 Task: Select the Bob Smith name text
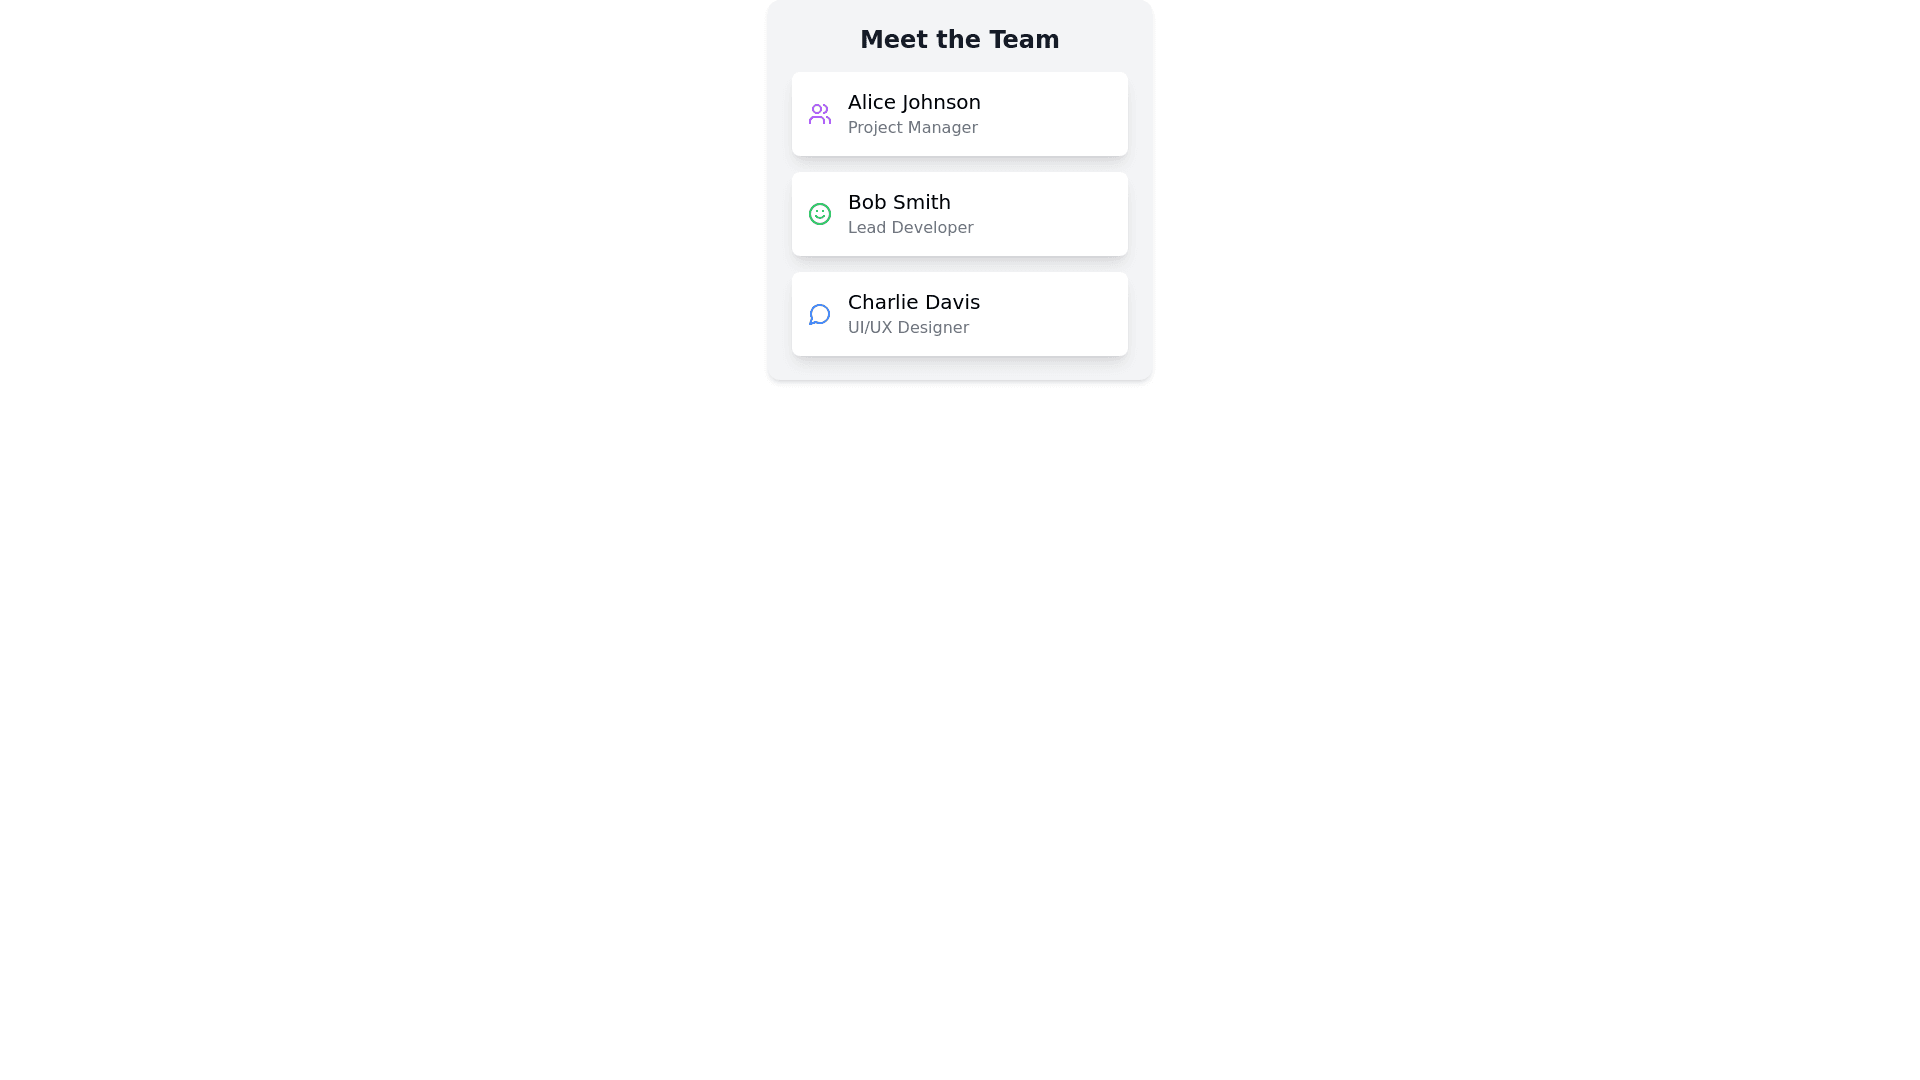899,202
